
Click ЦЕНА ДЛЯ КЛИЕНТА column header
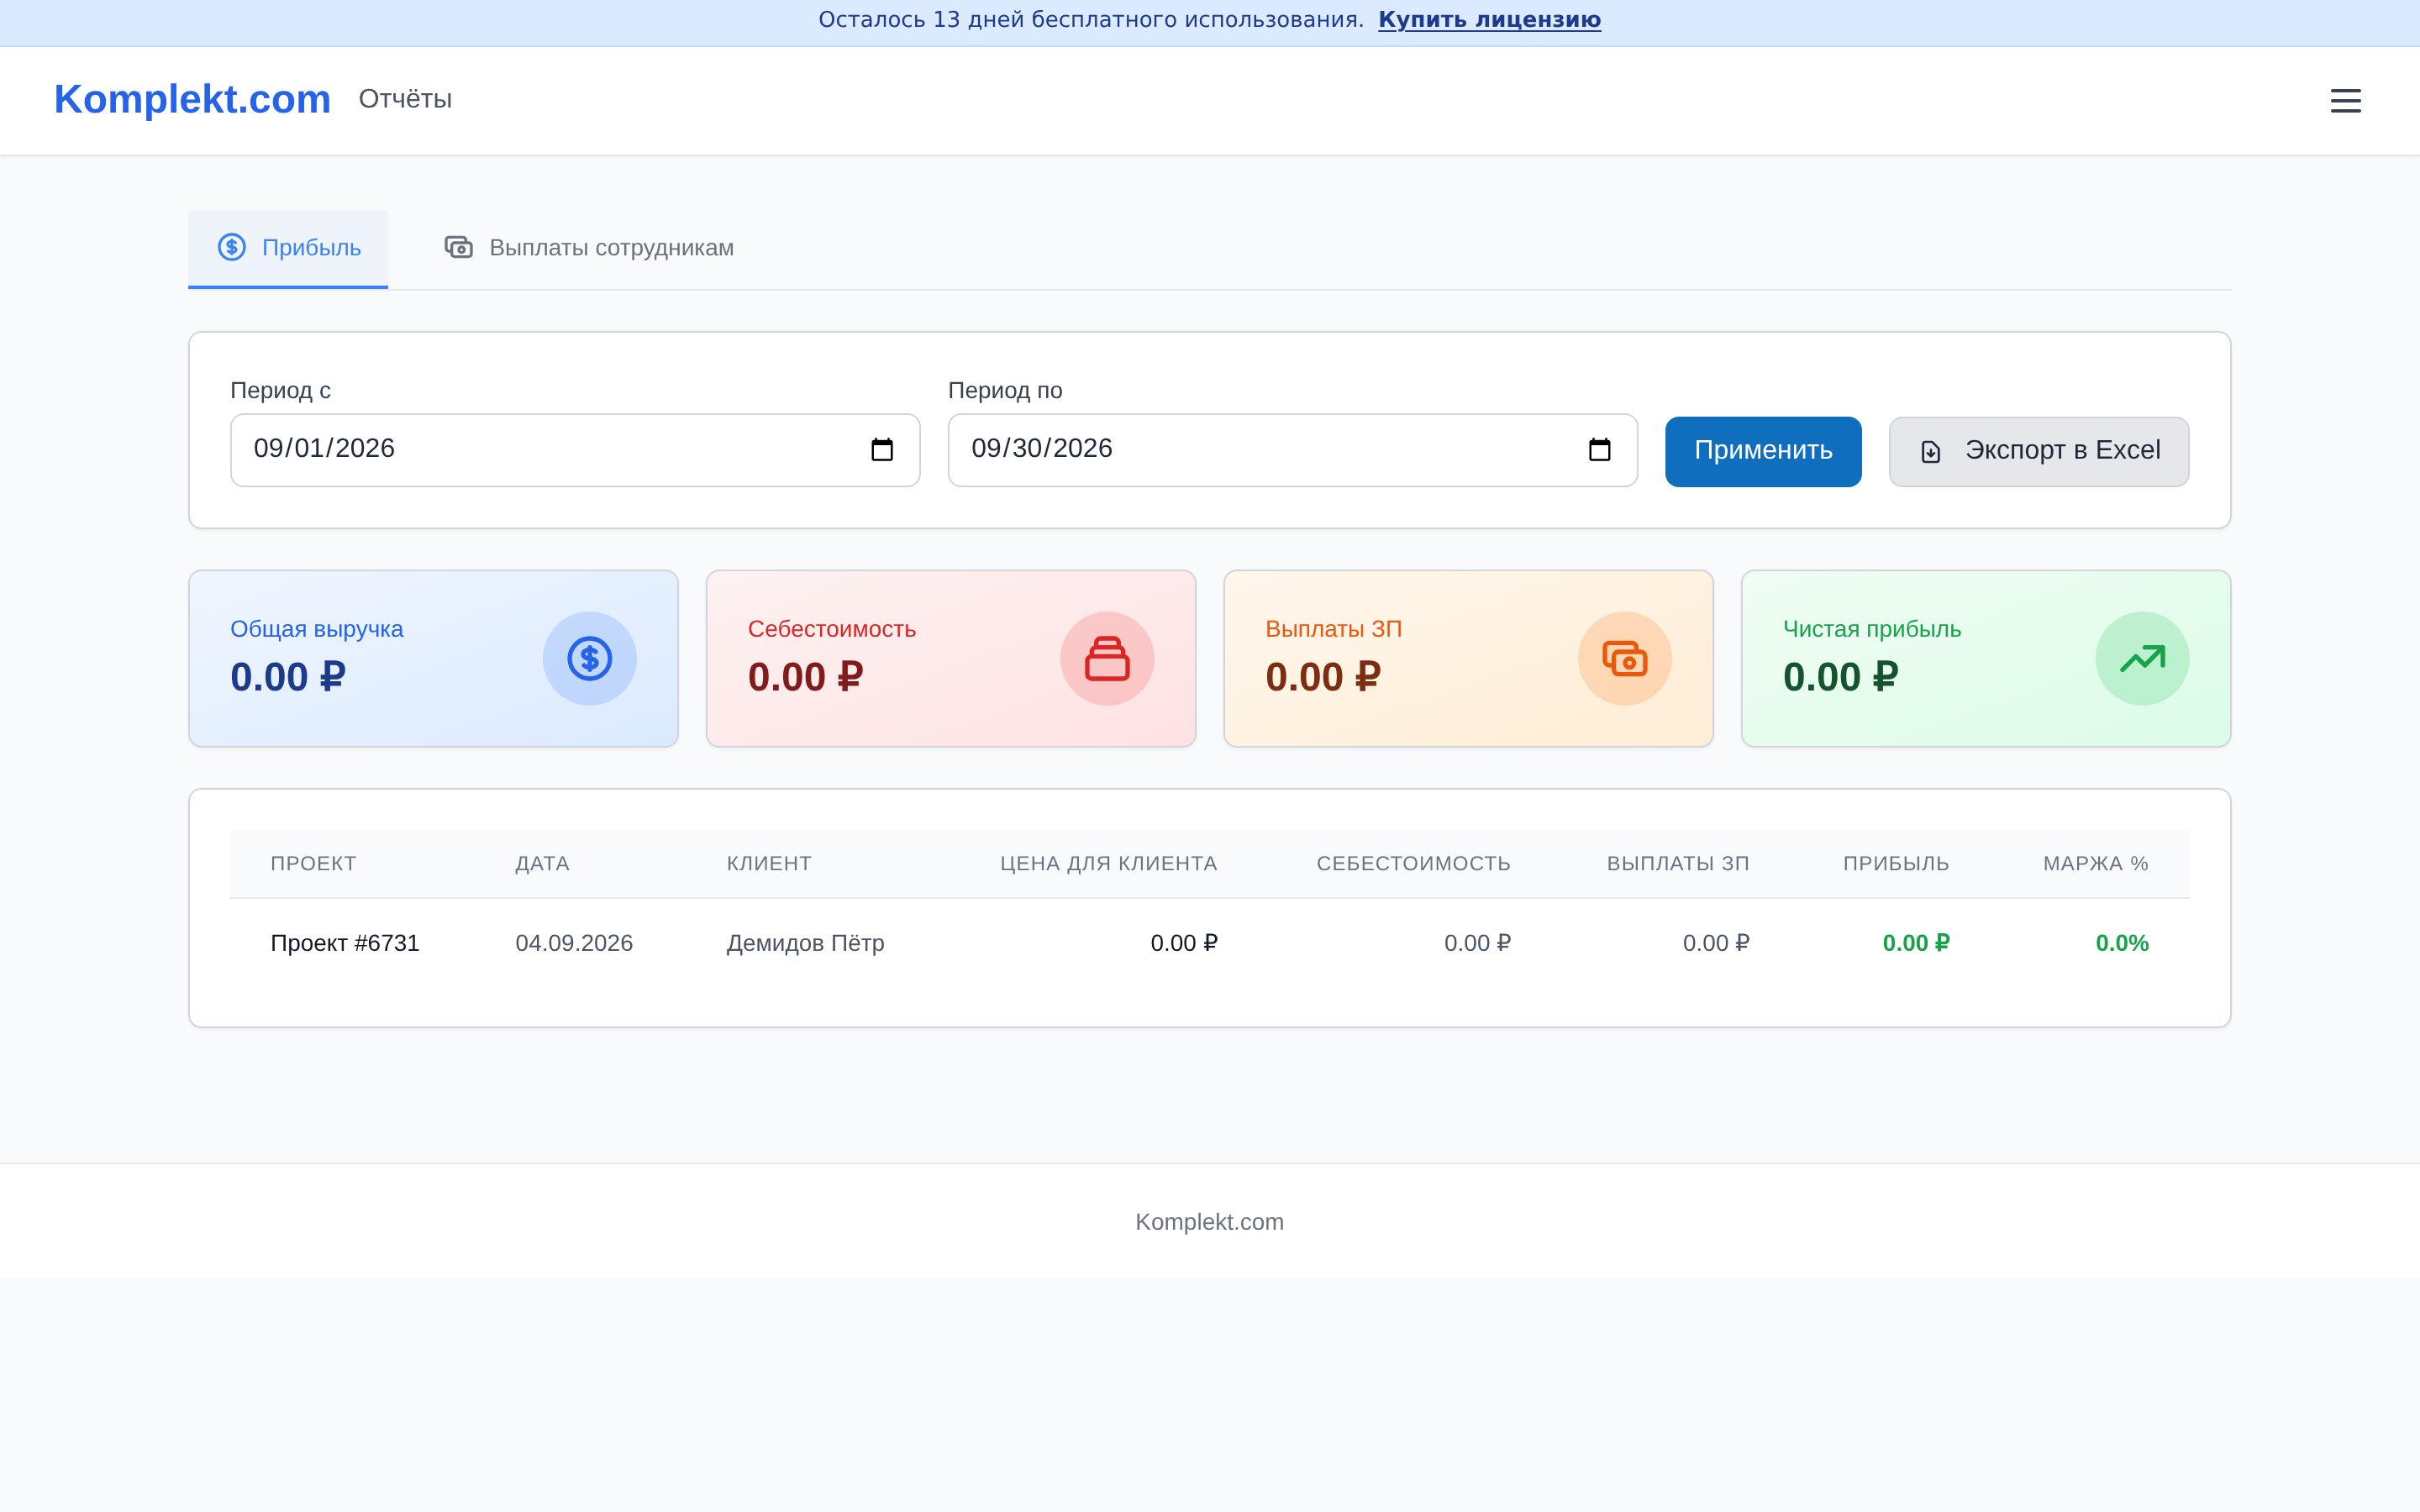click(1108, 864)
